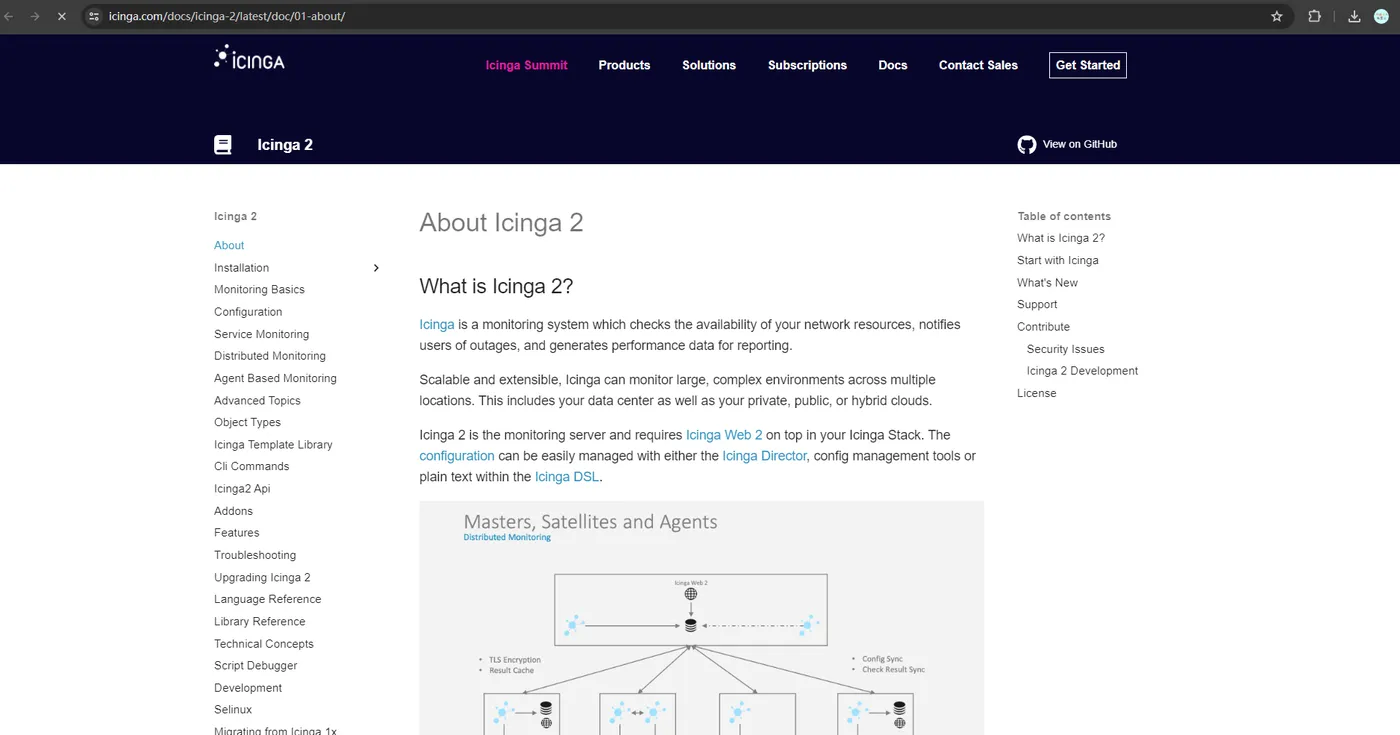Image resolution: width=1400 pixels, height=735 pixels.
Task: Go forward with the browser forward arrow
Action: 35,16
